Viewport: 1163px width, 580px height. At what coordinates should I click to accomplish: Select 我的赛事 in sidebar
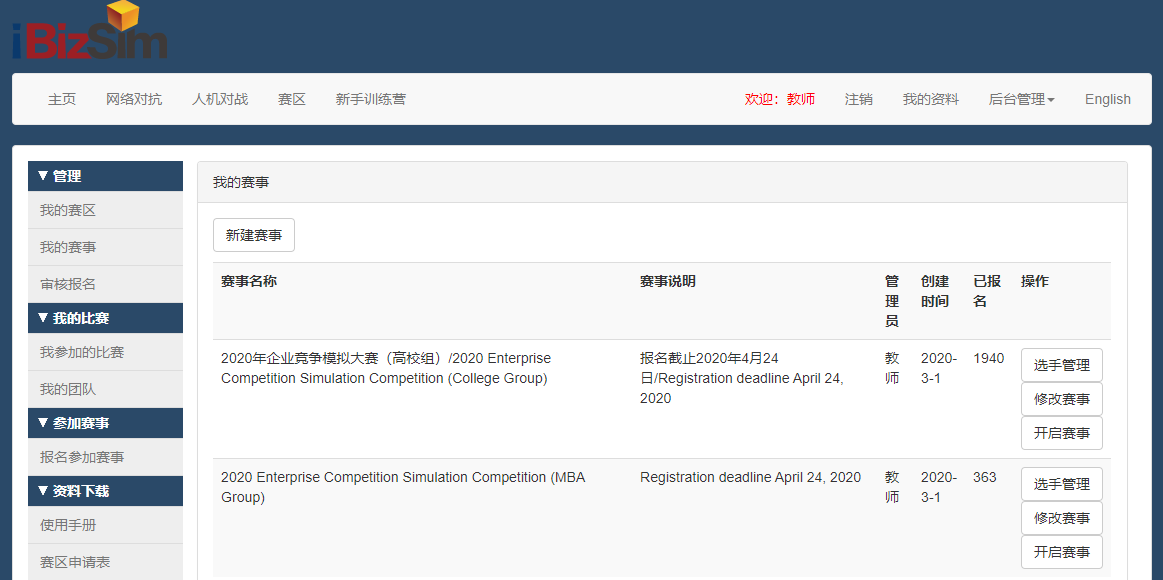pos(105,247)
